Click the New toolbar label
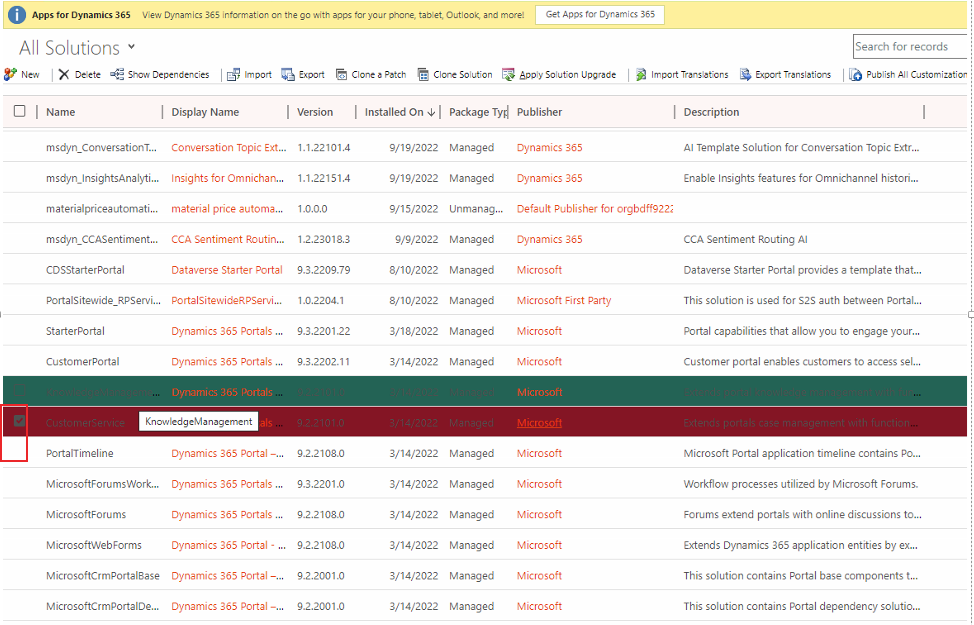974x625 pixels. pos(30,75)
